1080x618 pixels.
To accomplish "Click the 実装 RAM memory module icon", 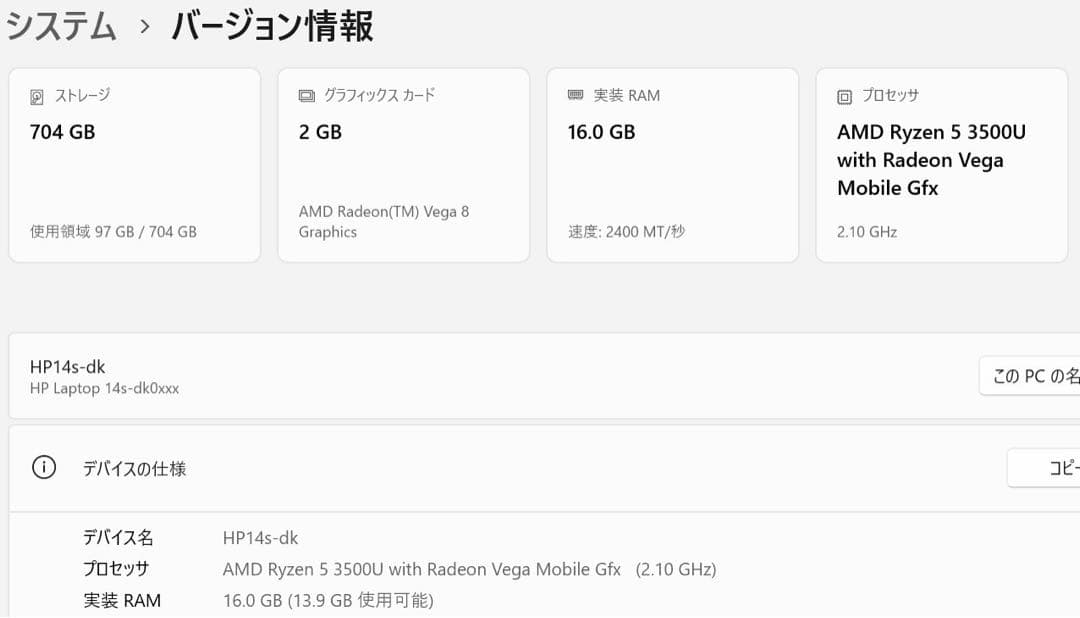I will 575,95.
